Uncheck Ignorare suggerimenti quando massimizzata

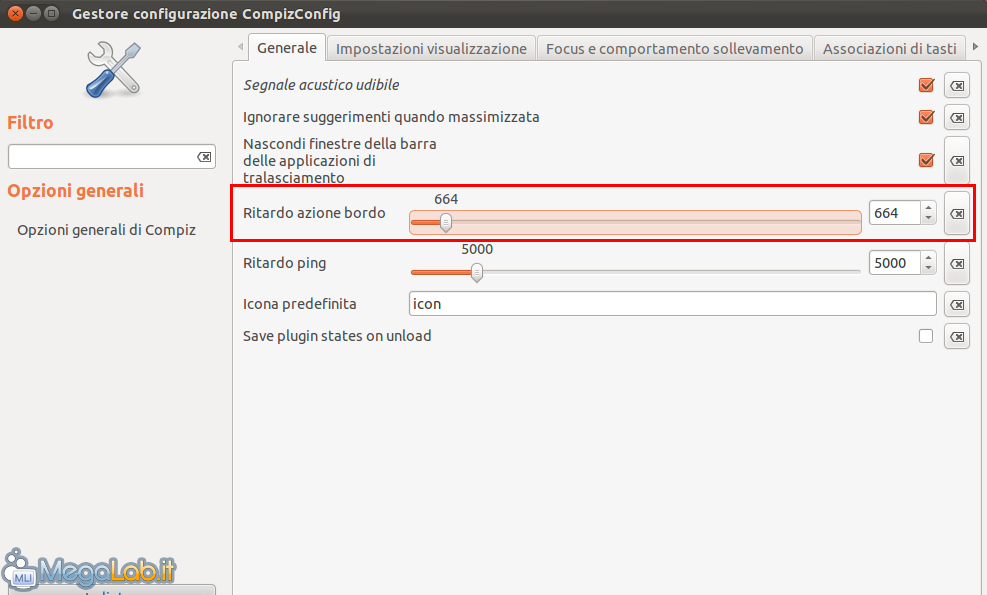pos(926,117)
